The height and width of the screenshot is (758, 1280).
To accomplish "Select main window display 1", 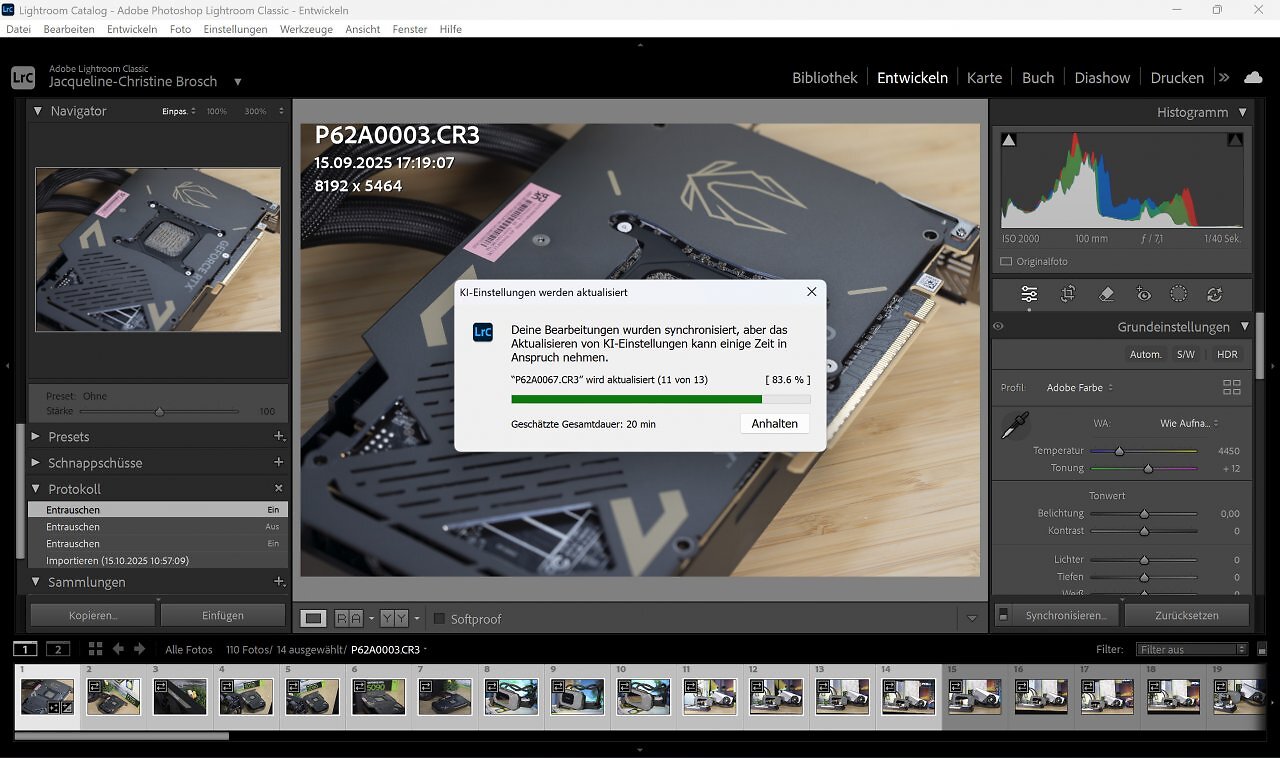I will pyautogui.click(x=26, y=649).
